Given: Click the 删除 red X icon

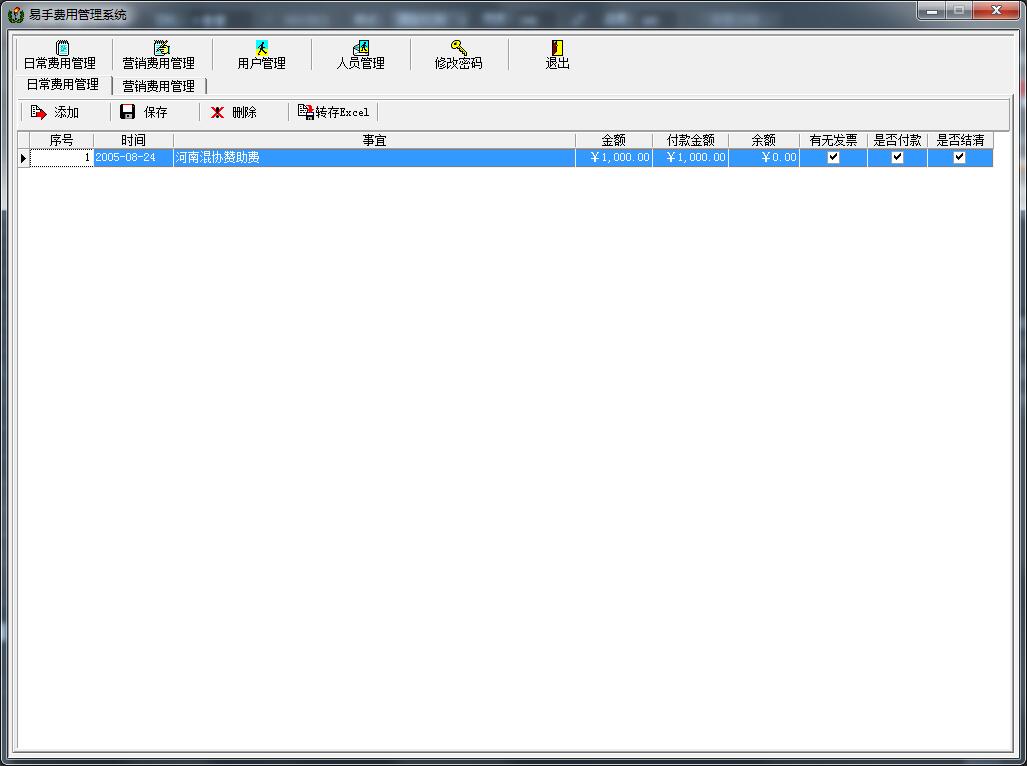Looking at the screenshot, I should coord(217,113).
